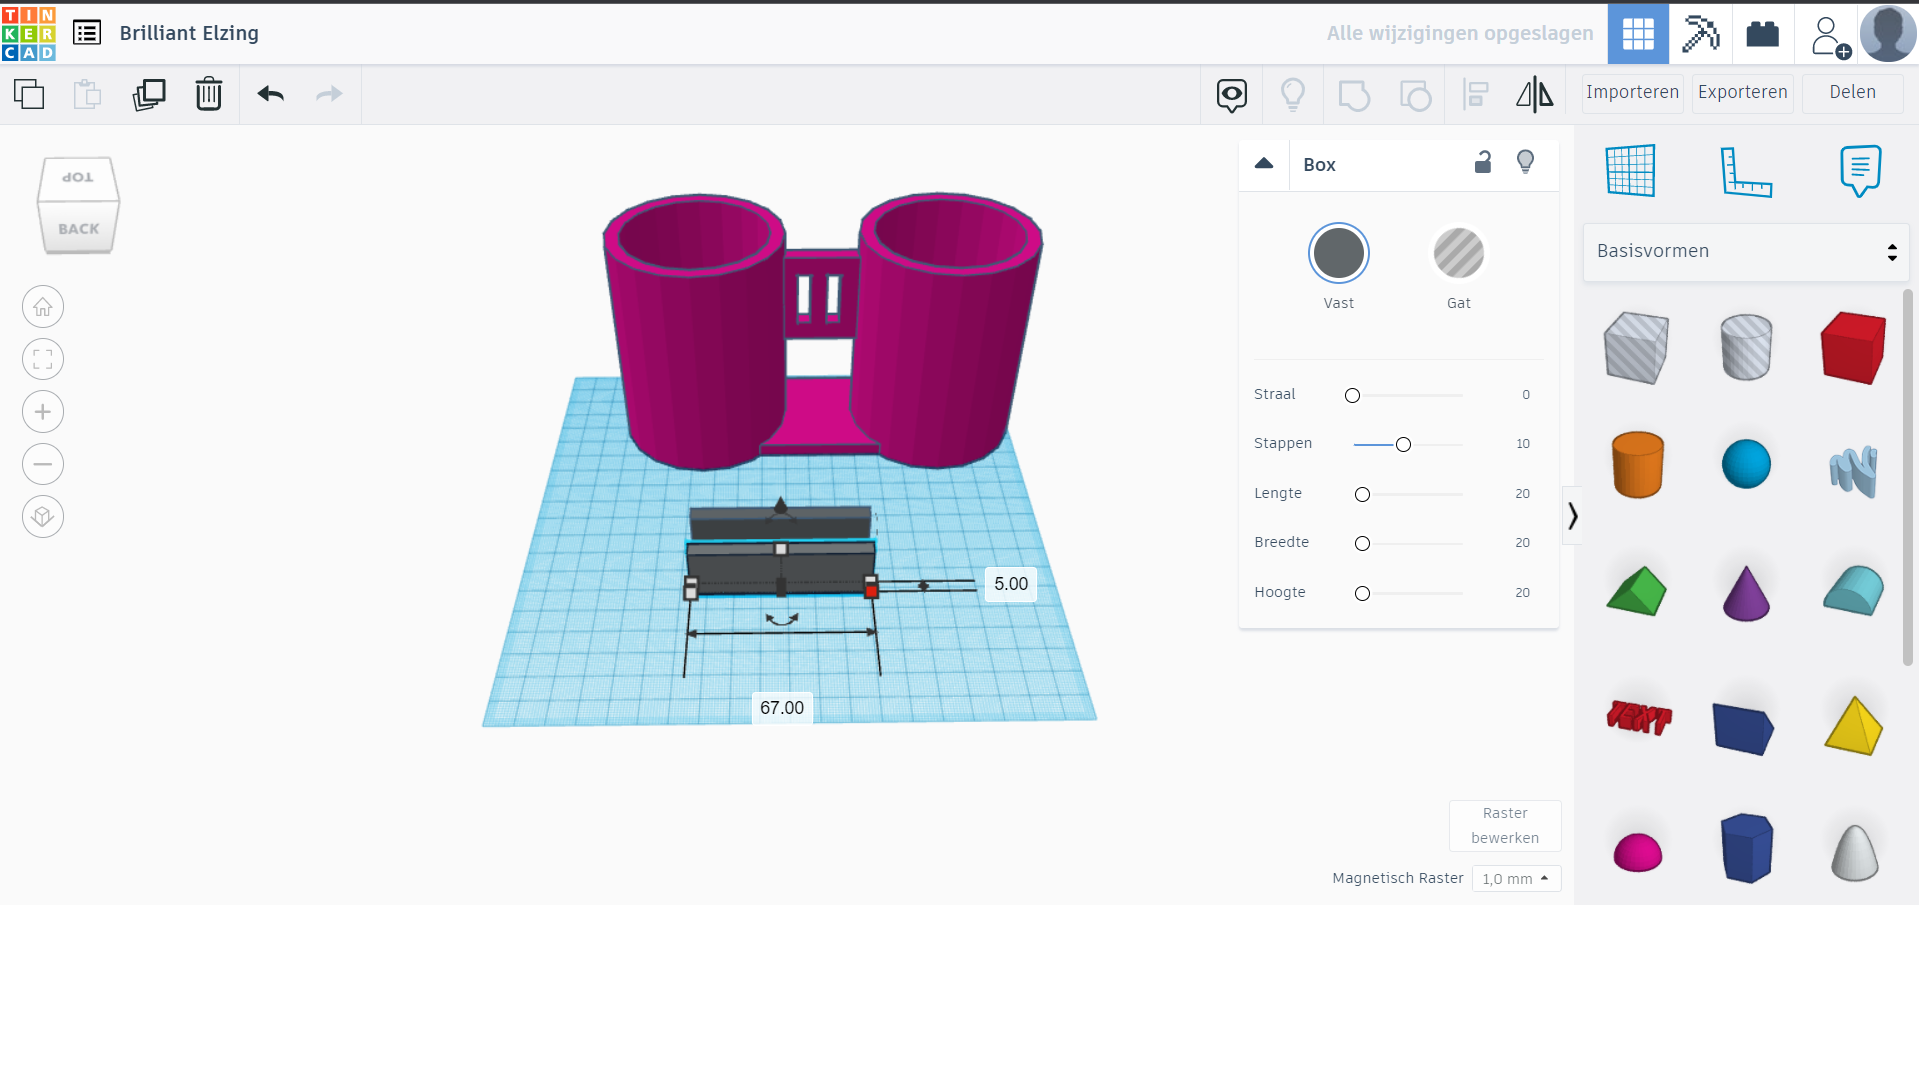The height and width of the screenshot is (1080, 1920).
Task: Open the Mirror tool
Action: pyautogui.click(x=1534, y=94)
